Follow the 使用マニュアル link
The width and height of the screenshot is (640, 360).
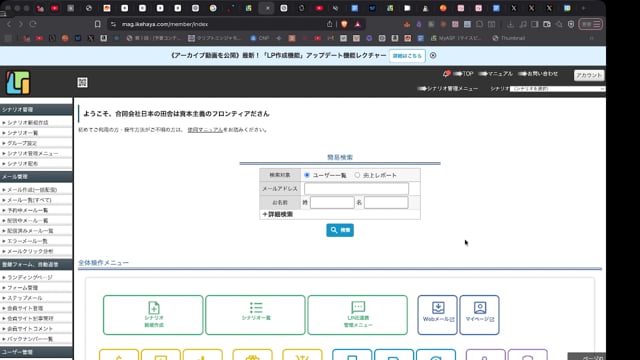[x=205, y=130]
